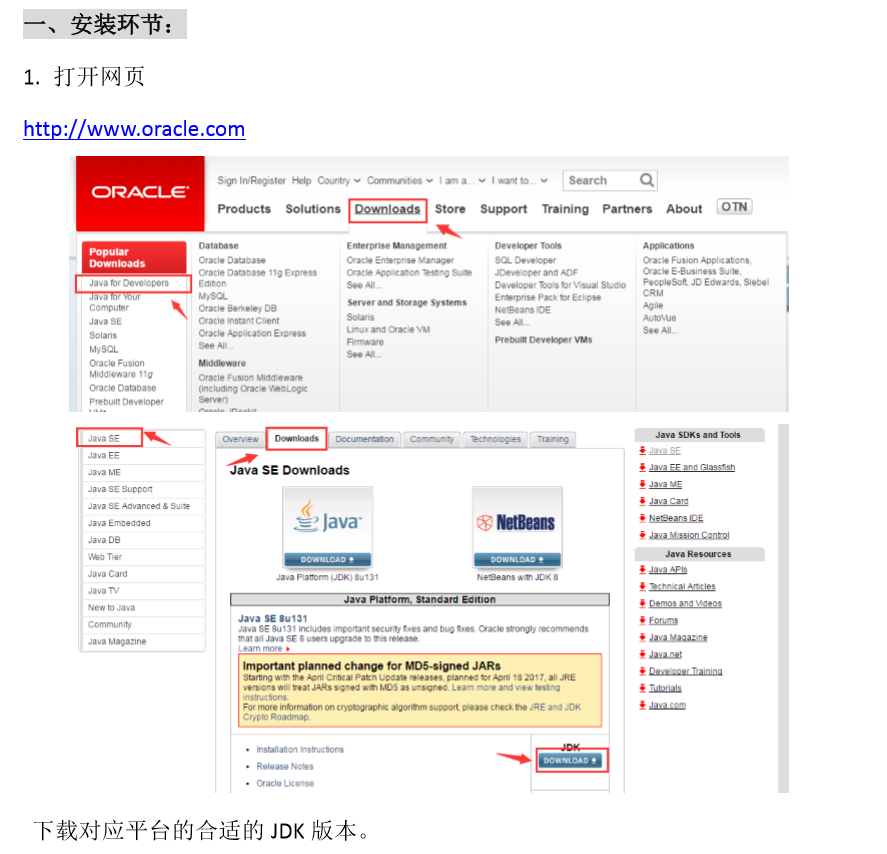
Task: Open the Store menu
Action: (x=450, y=209)
